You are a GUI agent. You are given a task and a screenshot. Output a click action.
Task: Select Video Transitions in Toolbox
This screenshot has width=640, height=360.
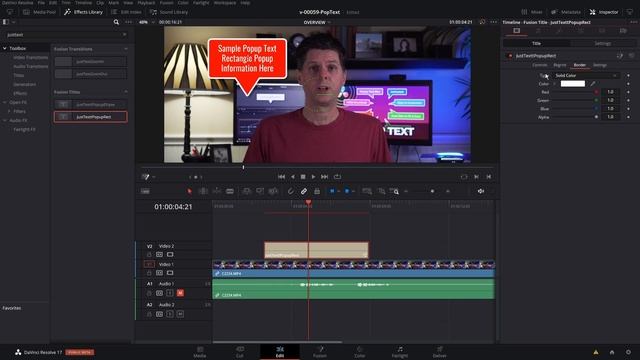click(x=31, y=58)
